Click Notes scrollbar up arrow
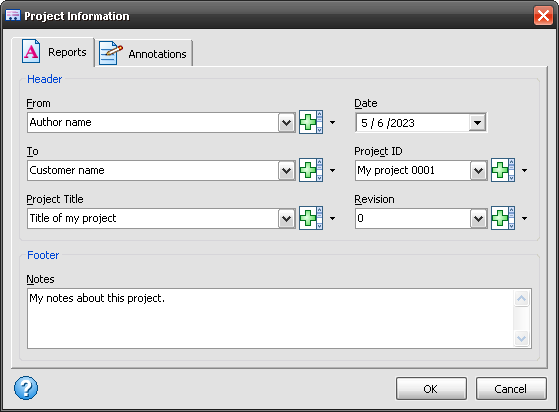559x412 pixels. point(522,298)
